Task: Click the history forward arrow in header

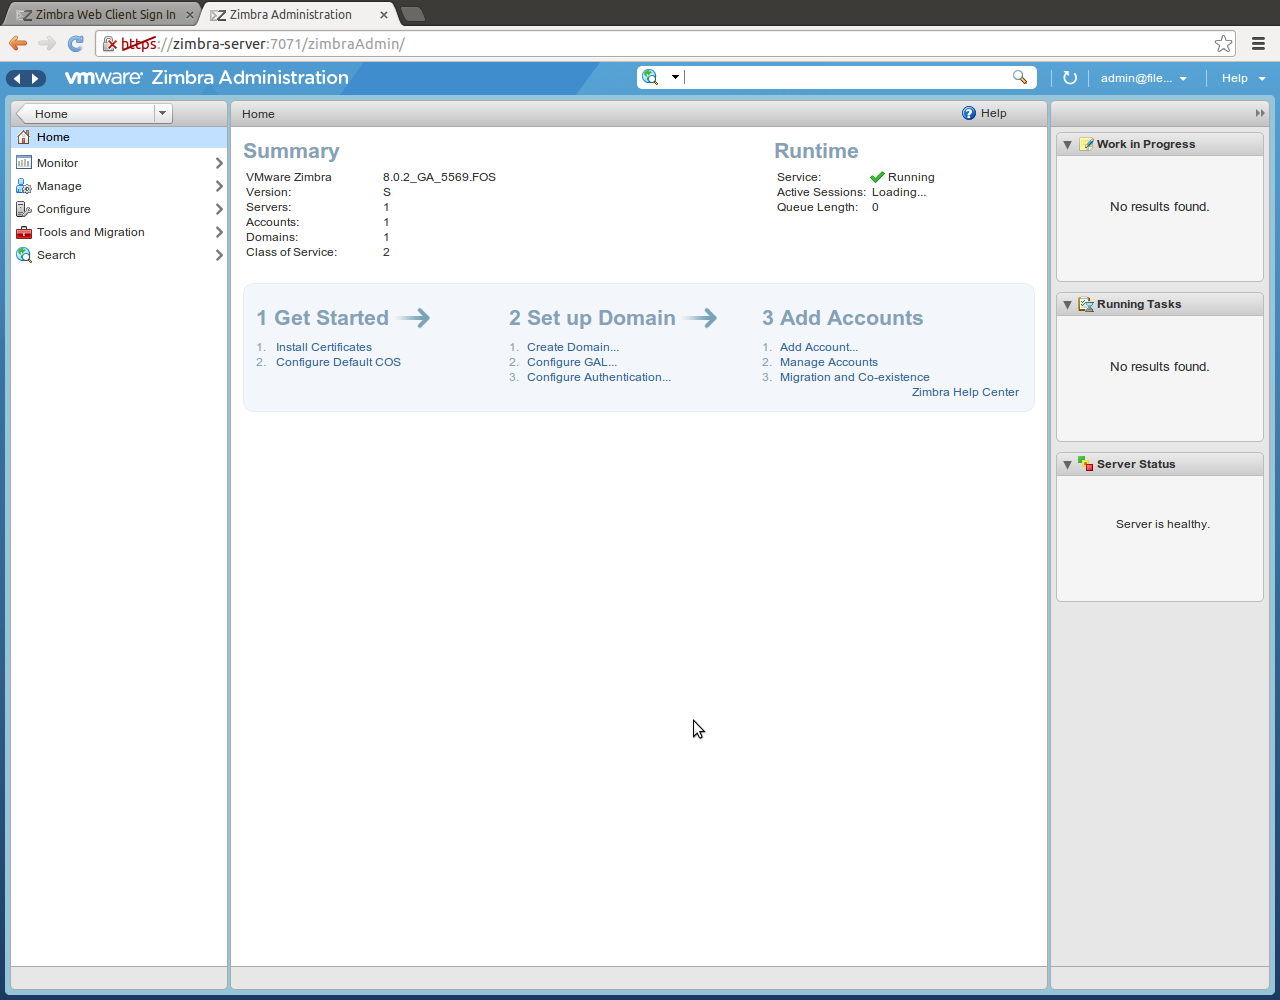Action: [36, 78]
